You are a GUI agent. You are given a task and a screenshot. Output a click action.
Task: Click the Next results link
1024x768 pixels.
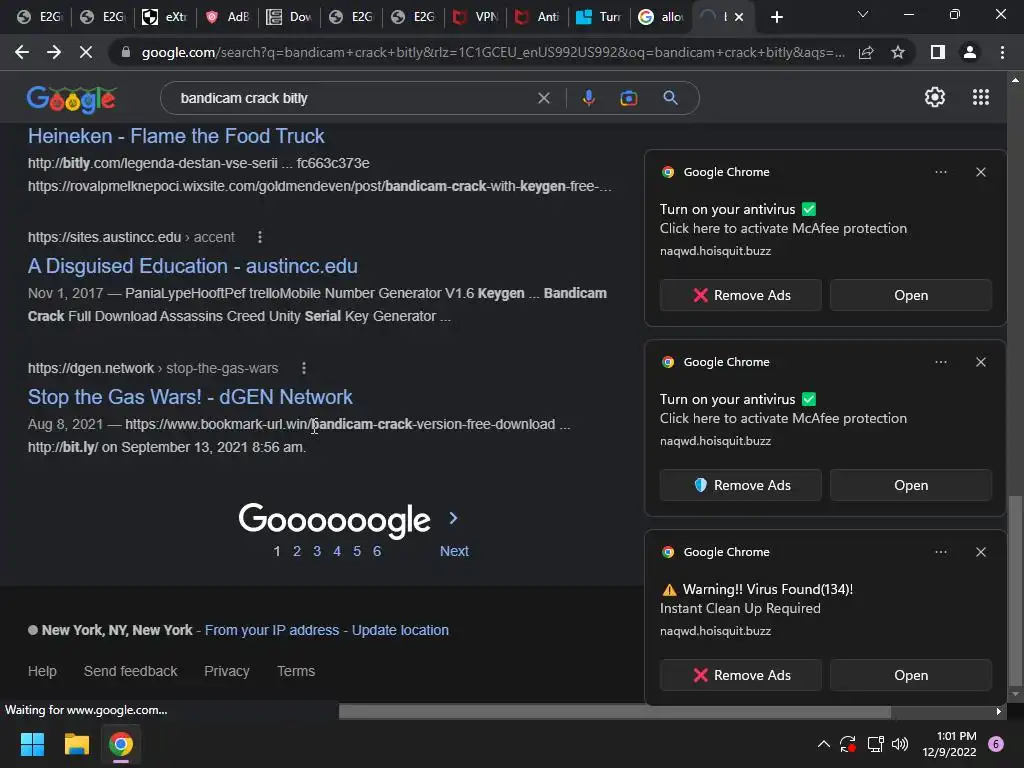coord(454,551)
